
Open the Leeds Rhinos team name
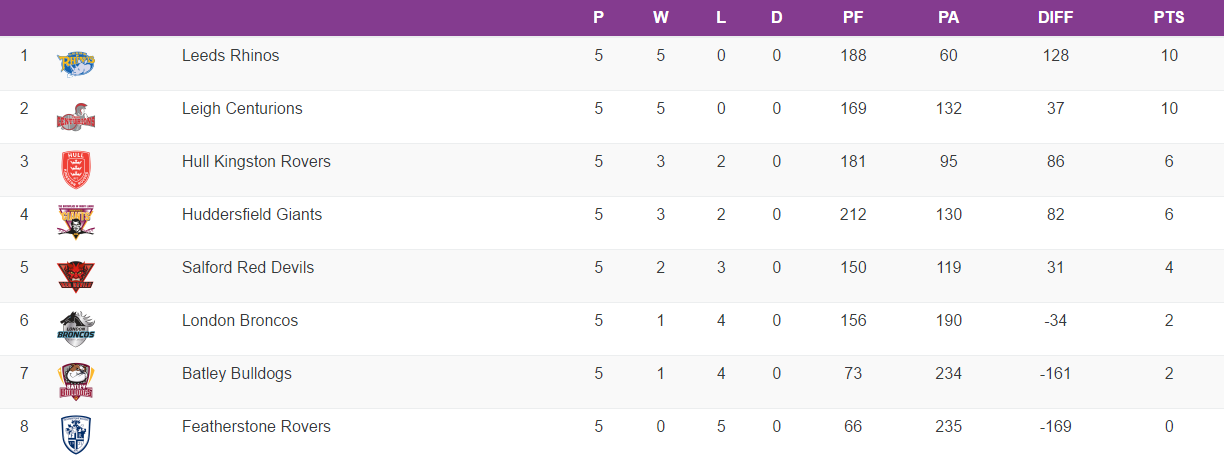[x=230, y=56]
